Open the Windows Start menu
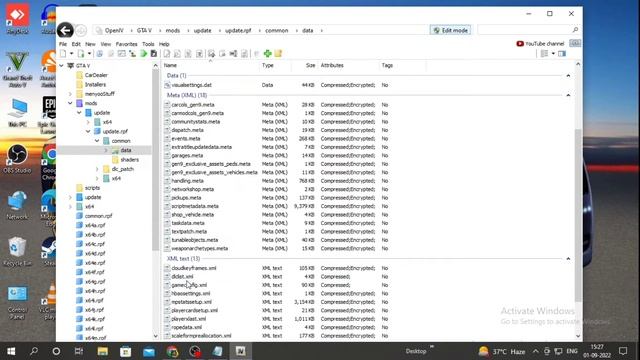The image size is (640, 360). [11, 351]
